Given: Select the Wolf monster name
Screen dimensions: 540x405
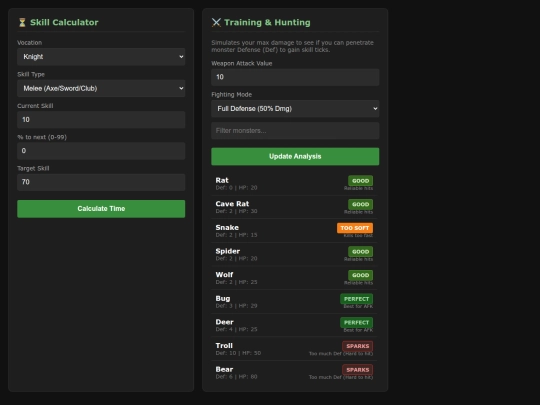Looking at the screenshot, I should (224, 275).
